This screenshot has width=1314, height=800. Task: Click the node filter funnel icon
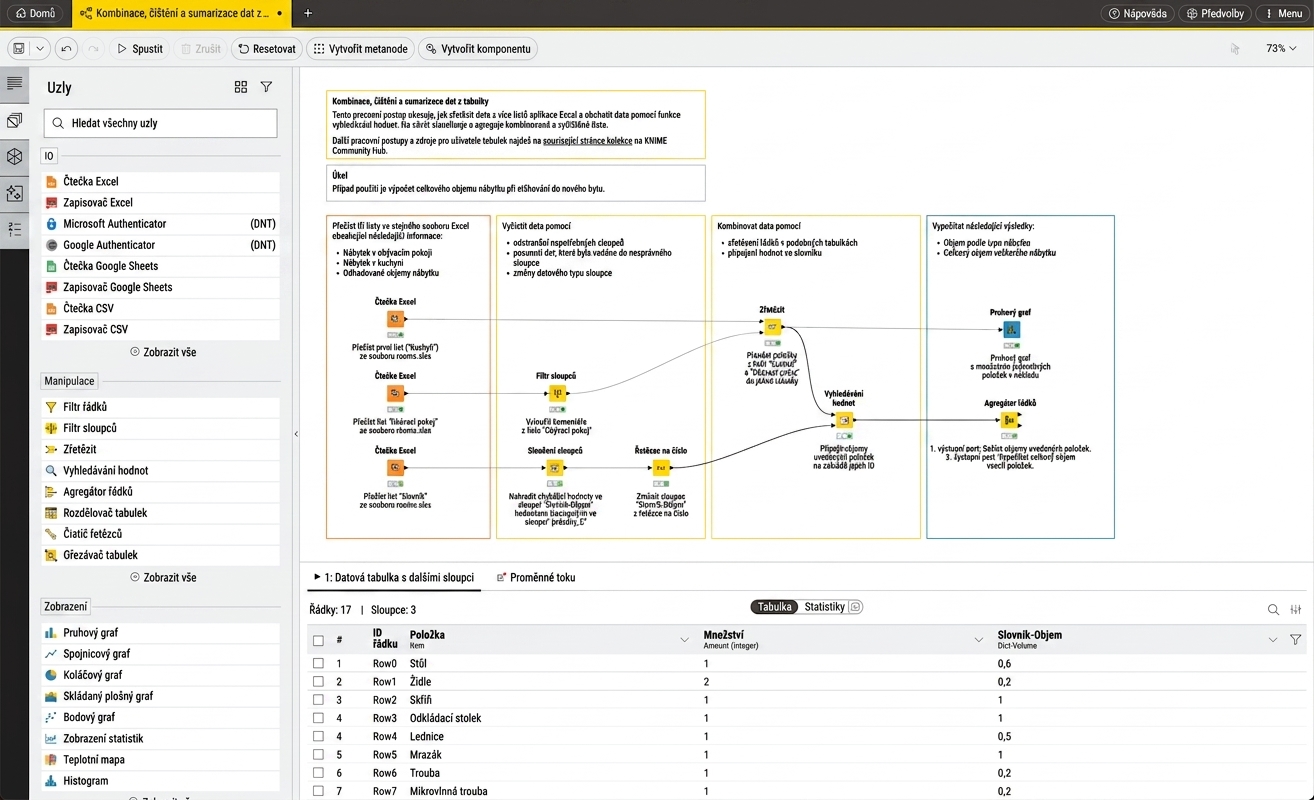266,87
